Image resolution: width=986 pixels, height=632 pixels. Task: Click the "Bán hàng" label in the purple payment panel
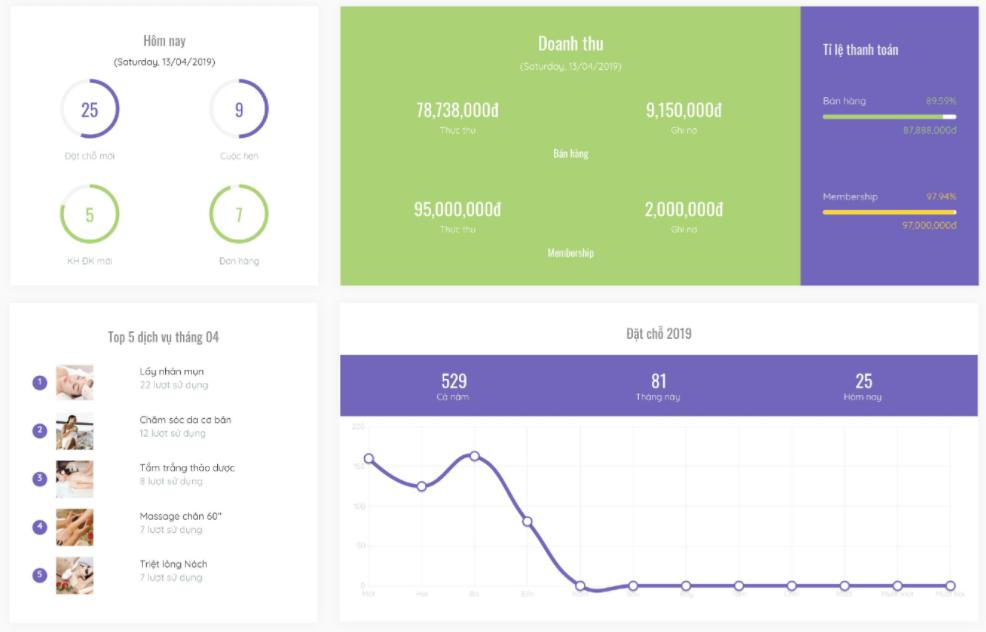pos(844,101)
